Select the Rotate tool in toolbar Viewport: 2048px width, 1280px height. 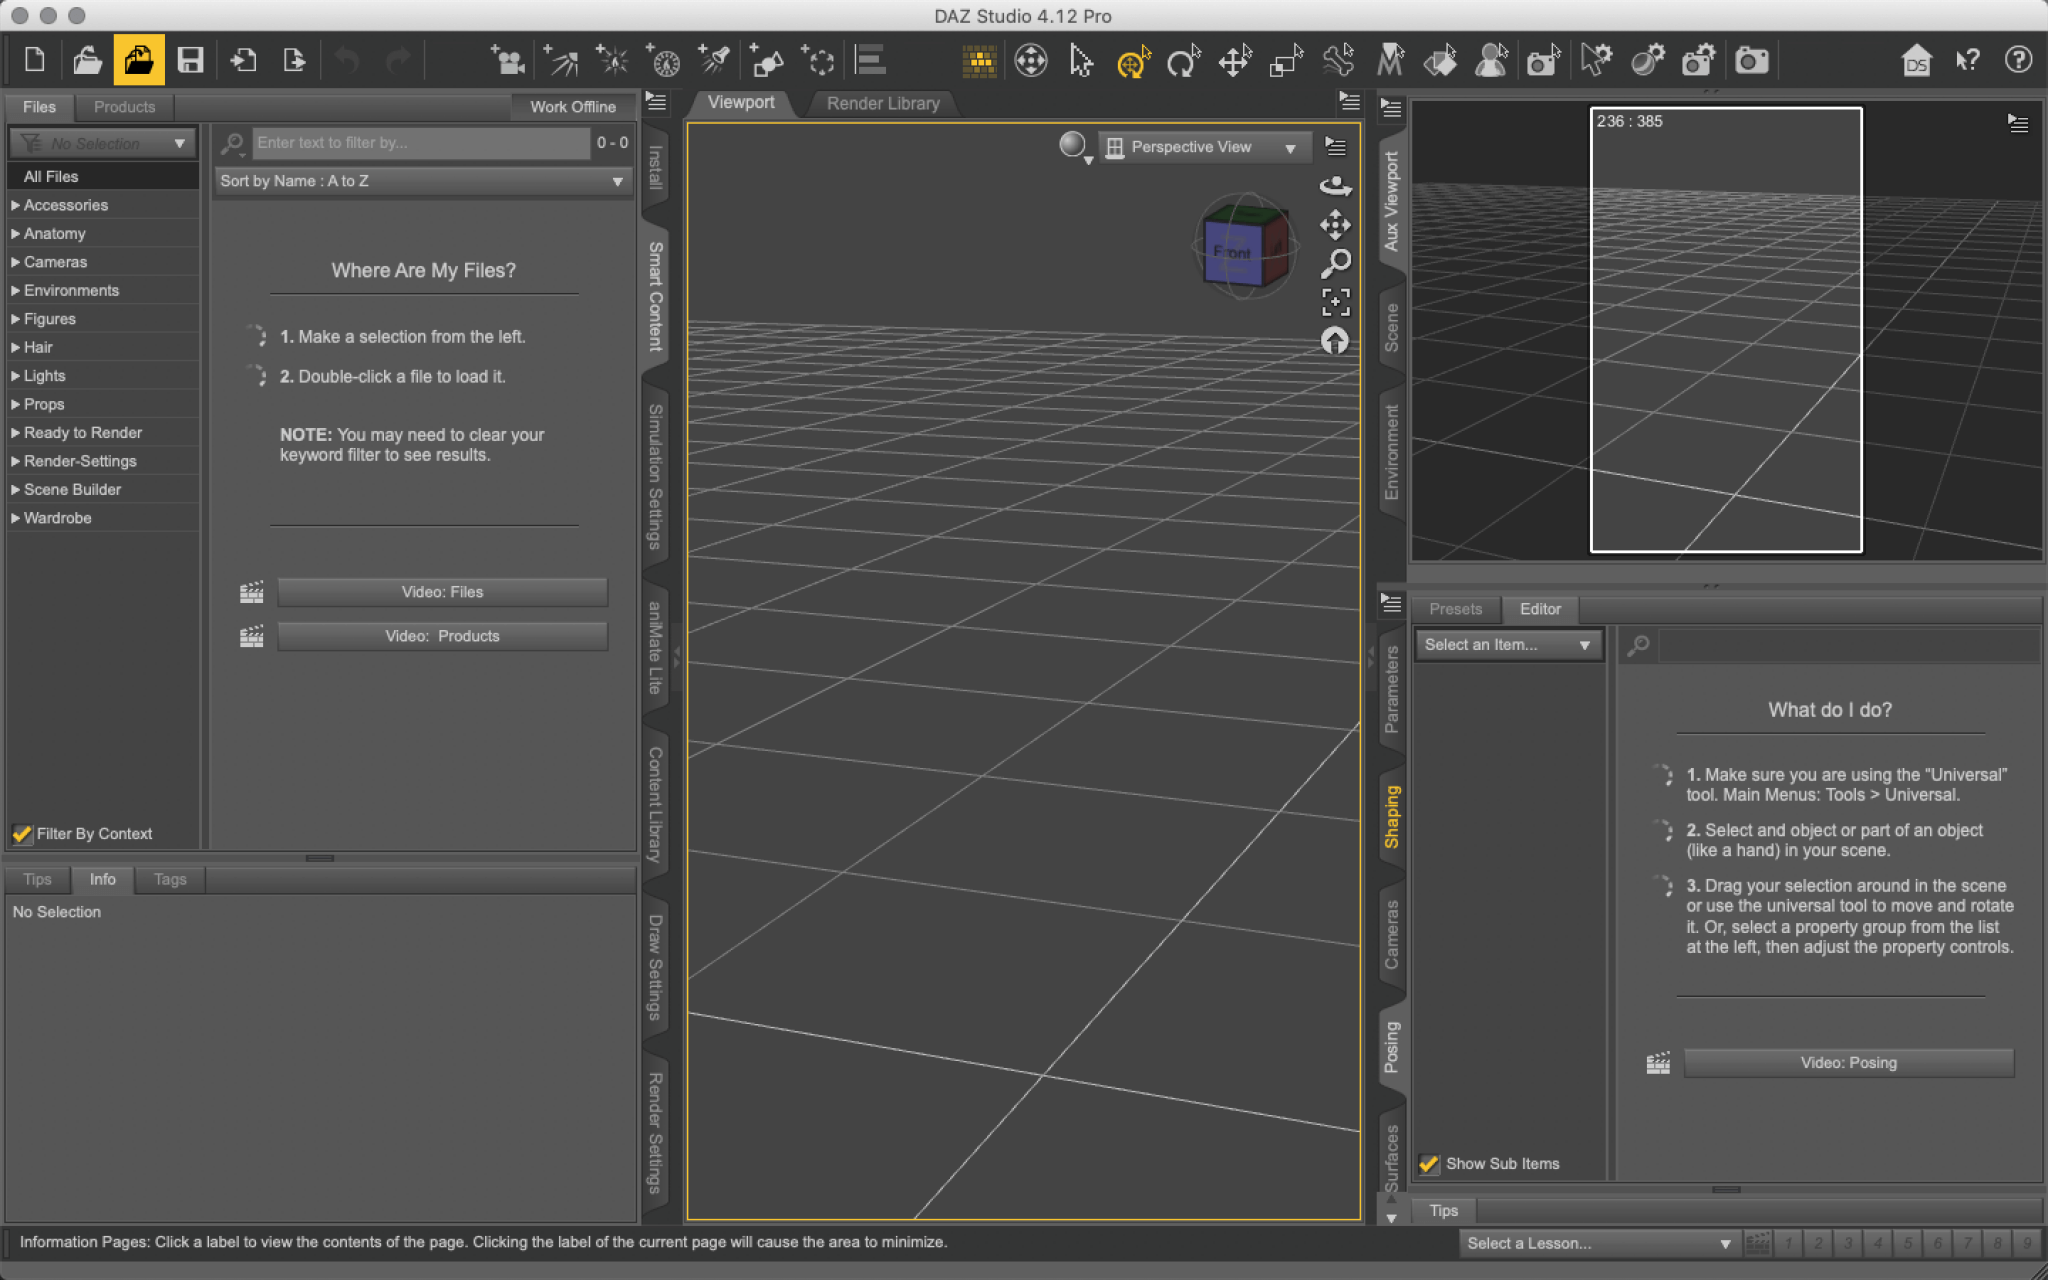(x=1183, y=61)
